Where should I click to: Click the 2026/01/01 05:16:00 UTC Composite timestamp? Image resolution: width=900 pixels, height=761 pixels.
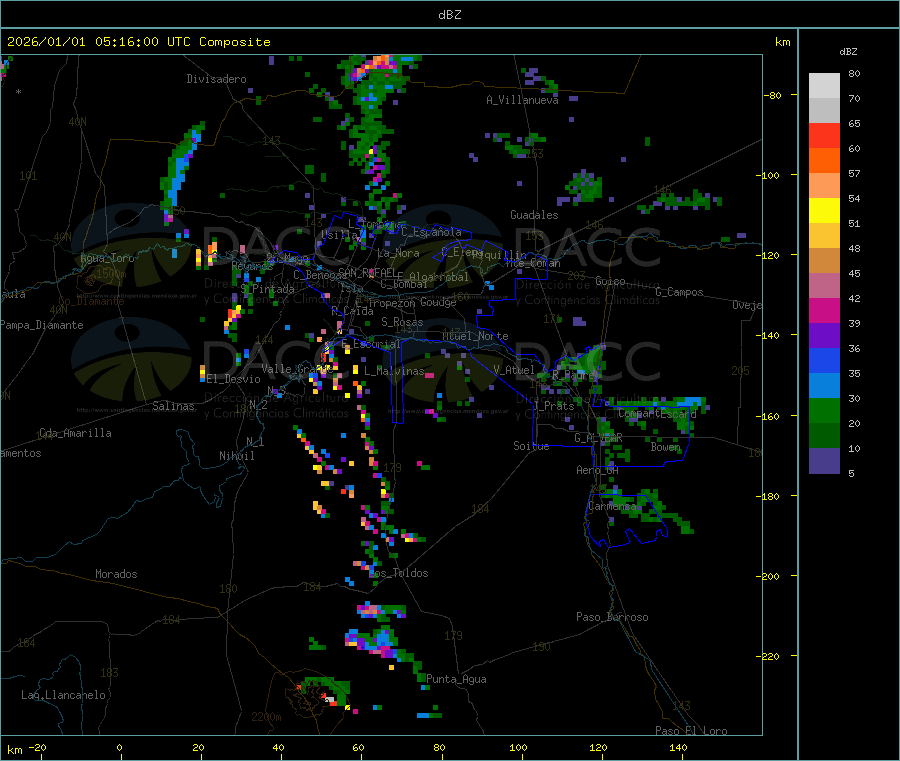[138, 42]
